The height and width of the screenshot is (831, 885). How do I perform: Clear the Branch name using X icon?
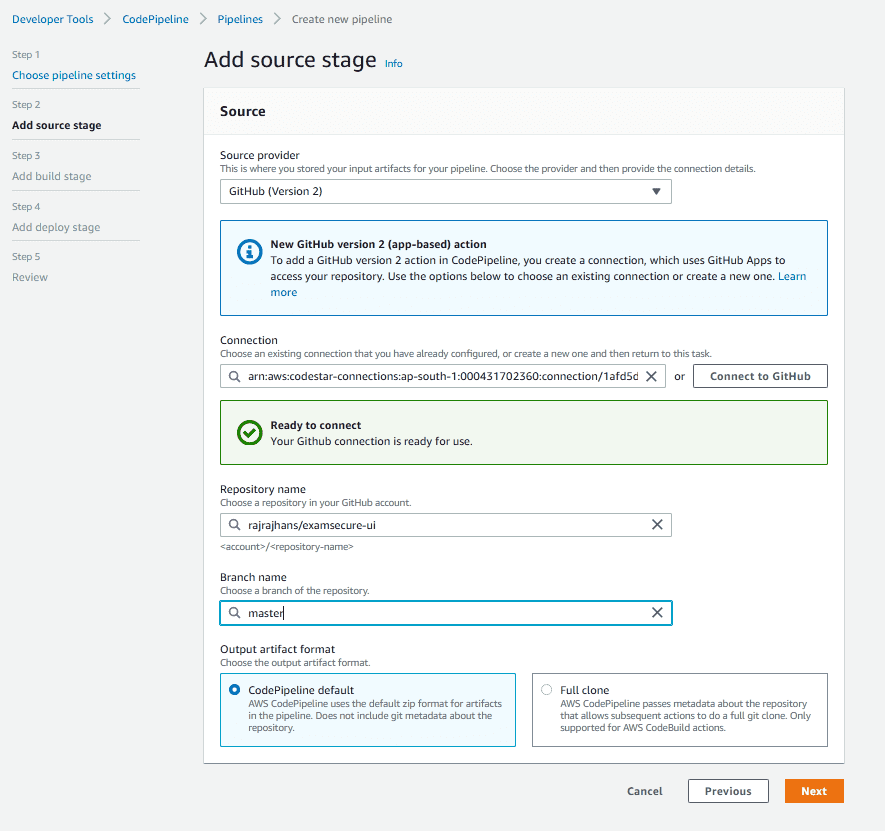(657, 613)
